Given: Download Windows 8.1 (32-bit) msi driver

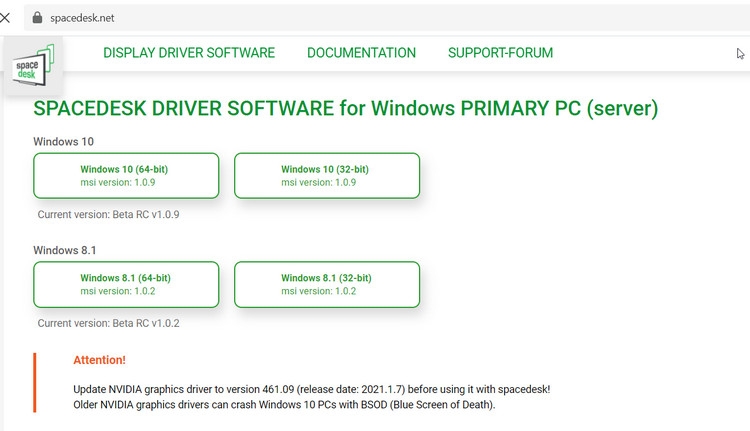Looking at the screenshot, I should [x=327, y=284].
